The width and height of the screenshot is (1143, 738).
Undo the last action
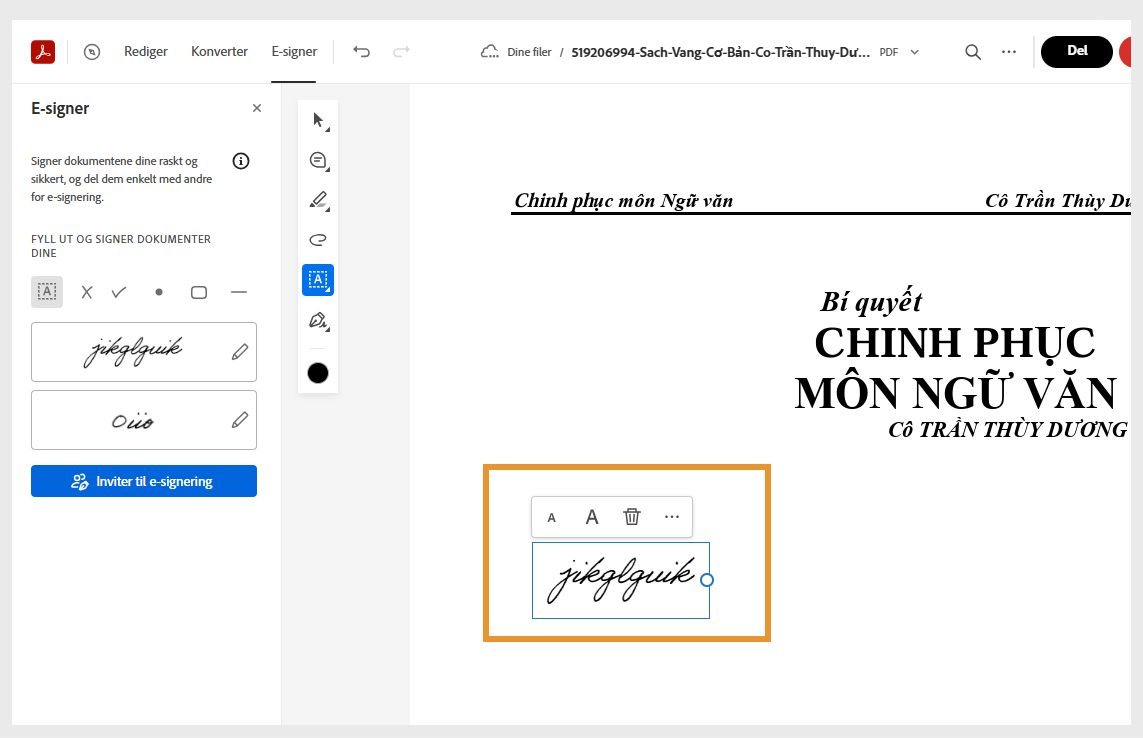pos(362,52)
